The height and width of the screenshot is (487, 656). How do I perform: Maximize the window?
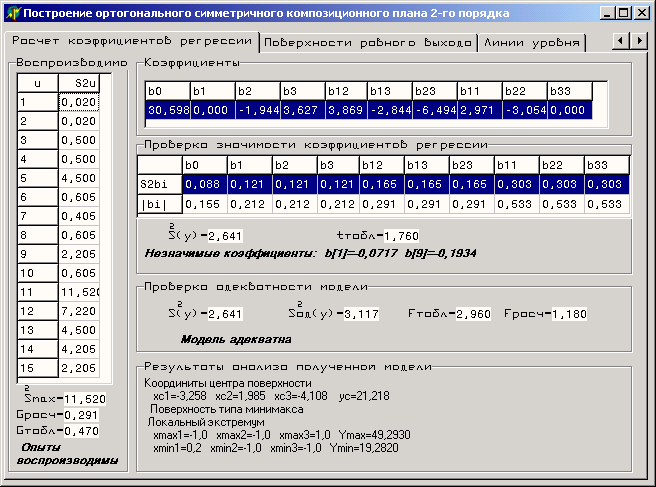(623, 13)
